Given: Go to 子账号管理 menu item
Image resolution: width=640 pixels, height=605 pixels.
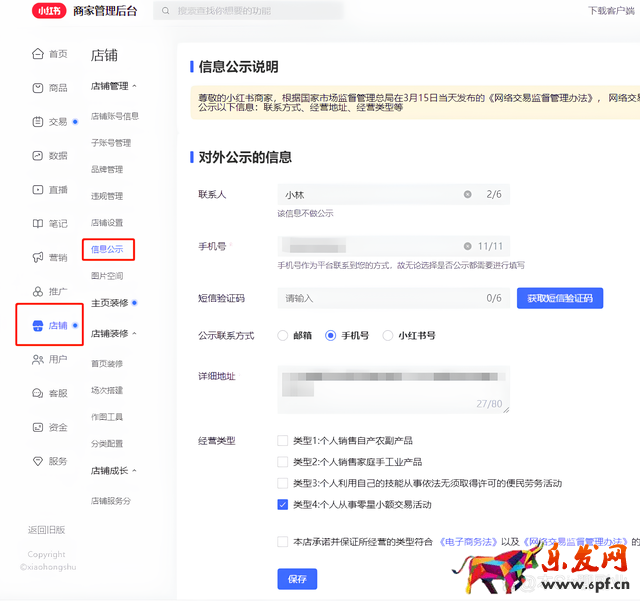Looking at the screenshot, I should [x=110, y=143].
